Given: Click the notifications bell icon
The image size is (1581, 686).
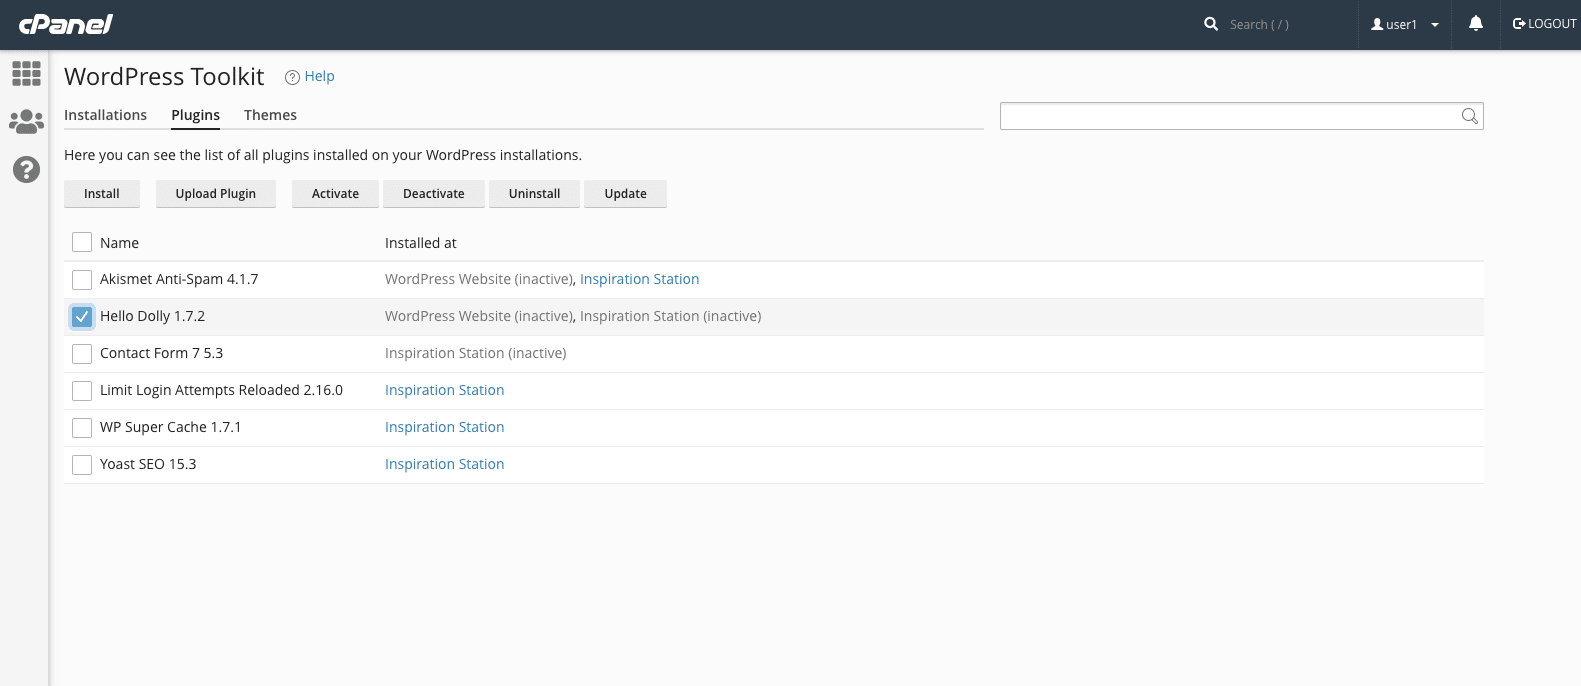Looking at the screenshot, I should tap(1475, 24).
